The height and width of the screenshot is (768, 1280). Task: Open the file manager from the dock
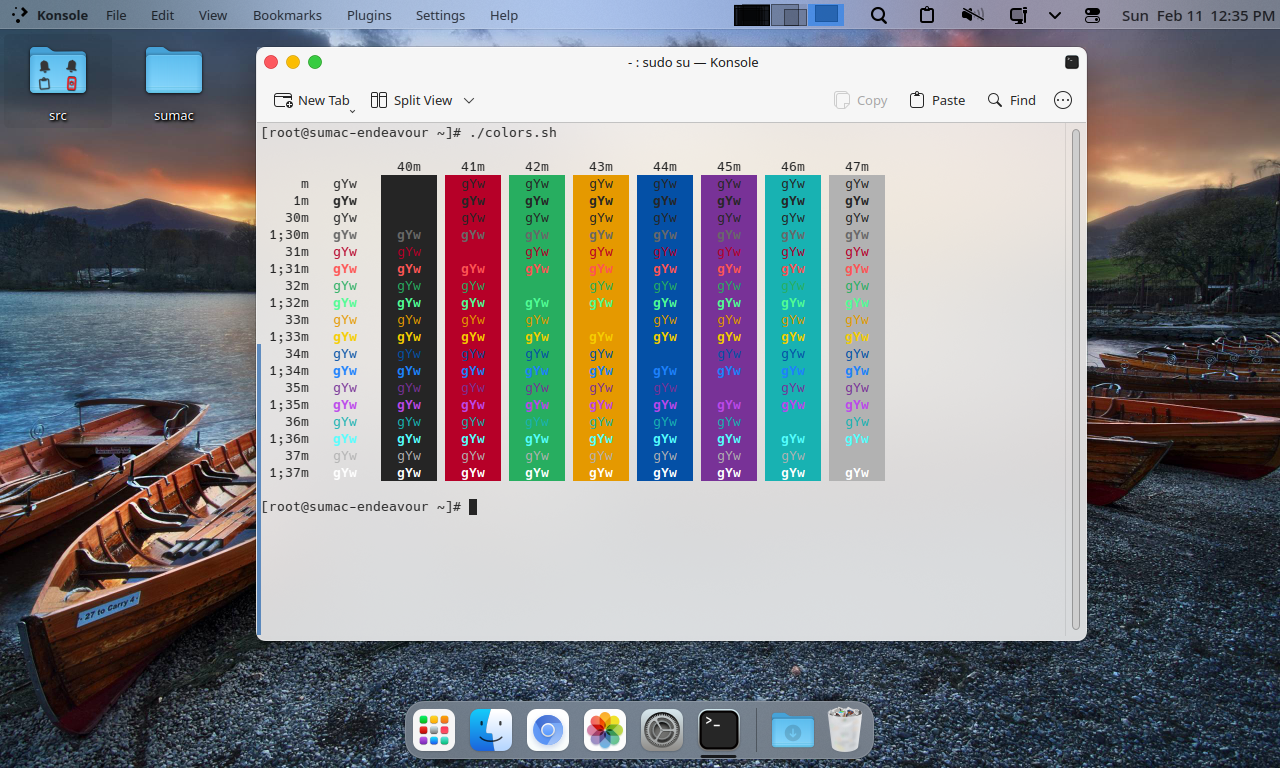(x=491, y=730)
